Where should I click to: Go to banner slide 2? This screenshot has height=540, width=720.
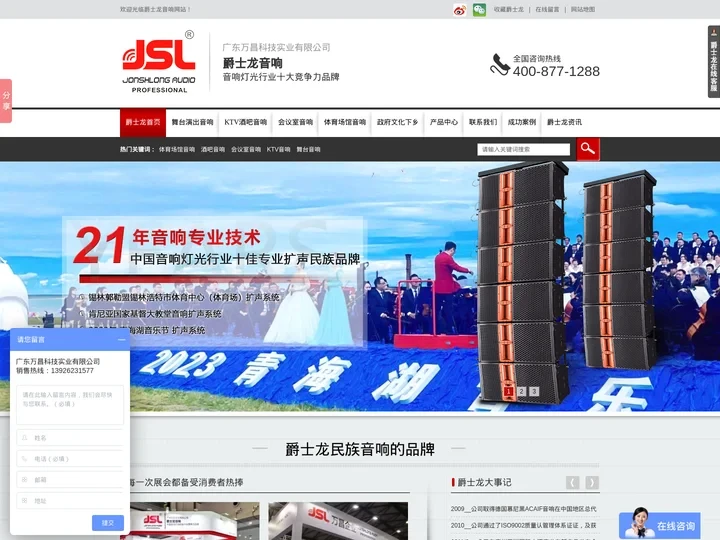tap(521, 391)
